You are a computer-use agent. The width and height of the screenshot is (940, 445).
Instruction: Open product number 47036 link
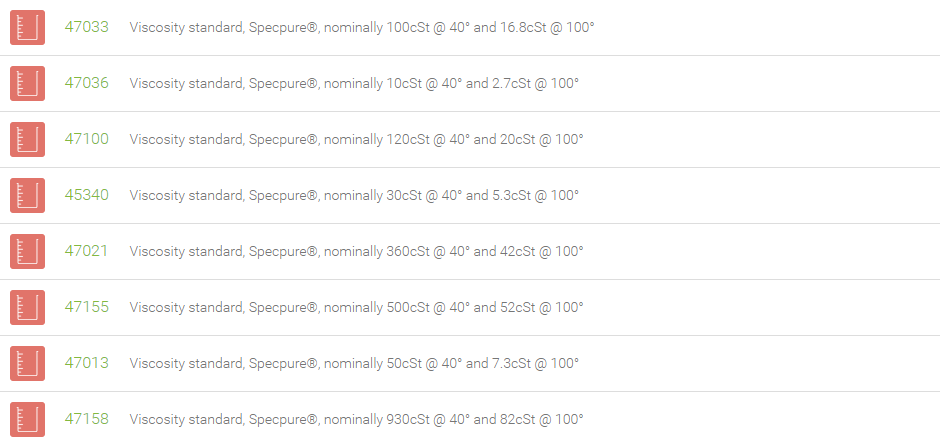tap(87, 83)
